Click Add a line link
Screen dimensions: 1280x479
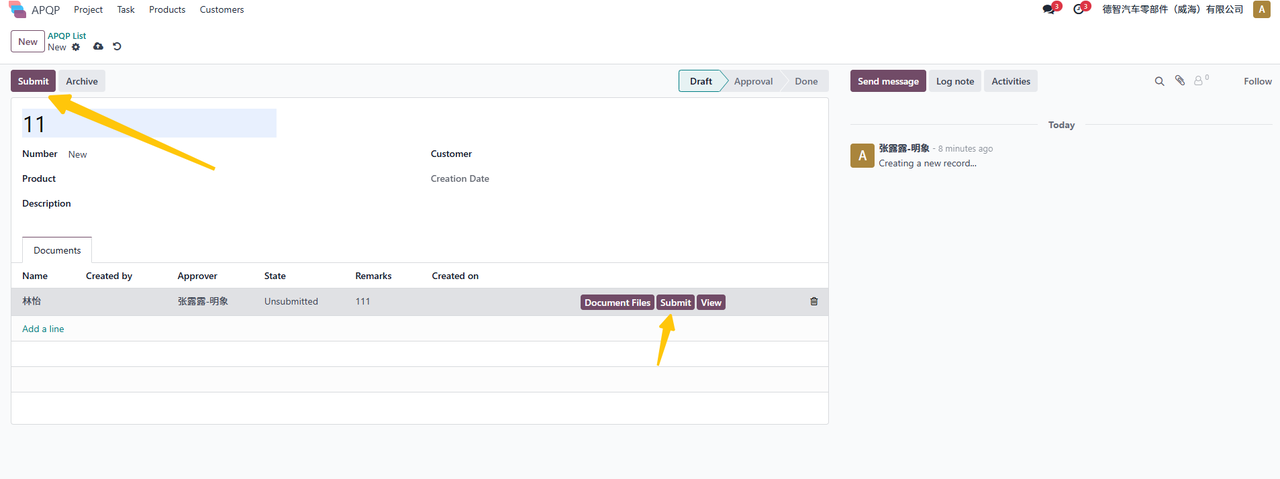pos(43,329)
